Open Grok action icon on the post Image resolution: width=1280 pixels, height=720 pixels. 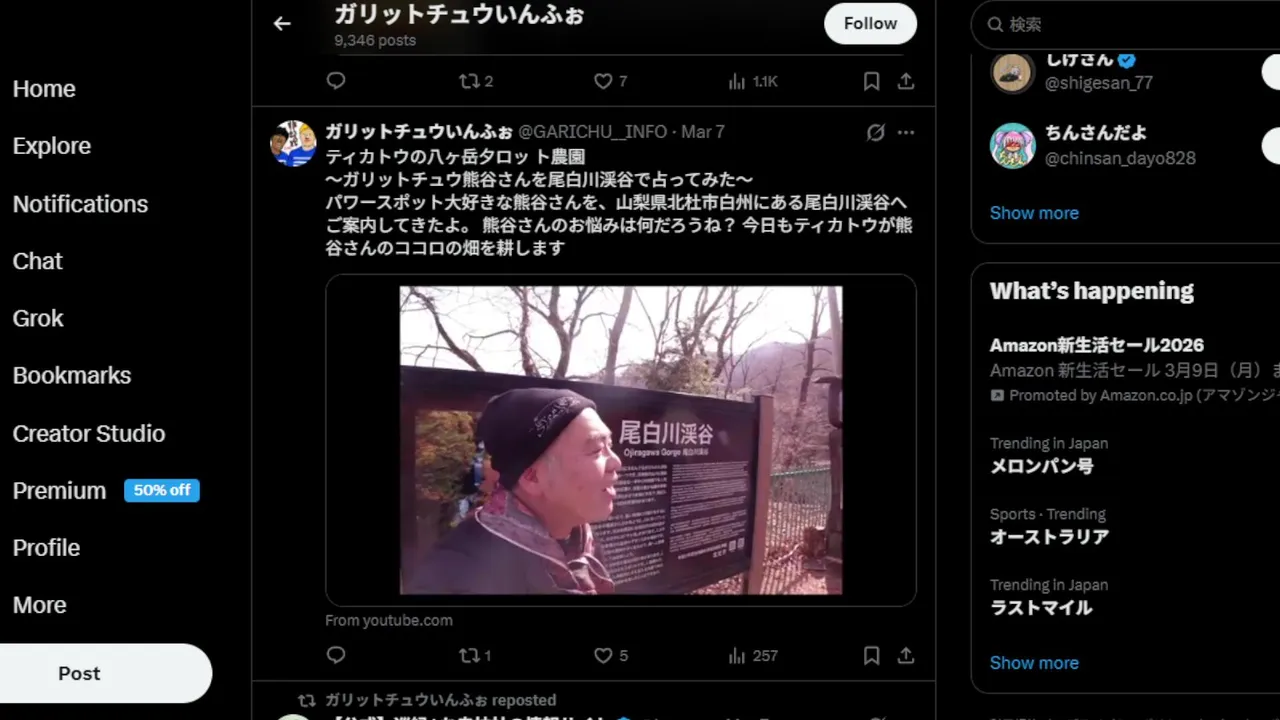[x=875, y=132]
